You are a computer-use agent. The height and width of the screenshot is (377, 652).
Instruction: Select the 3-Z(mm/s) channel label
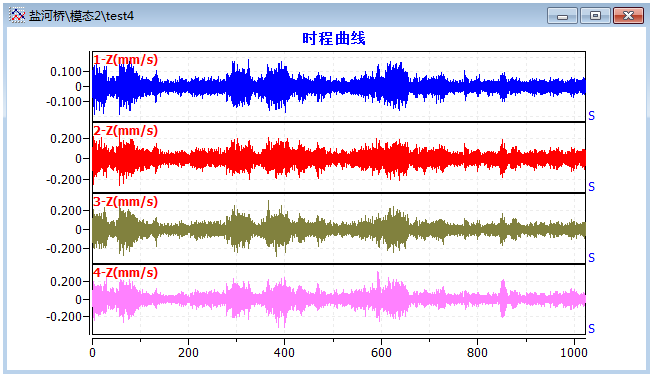(126, 202)
